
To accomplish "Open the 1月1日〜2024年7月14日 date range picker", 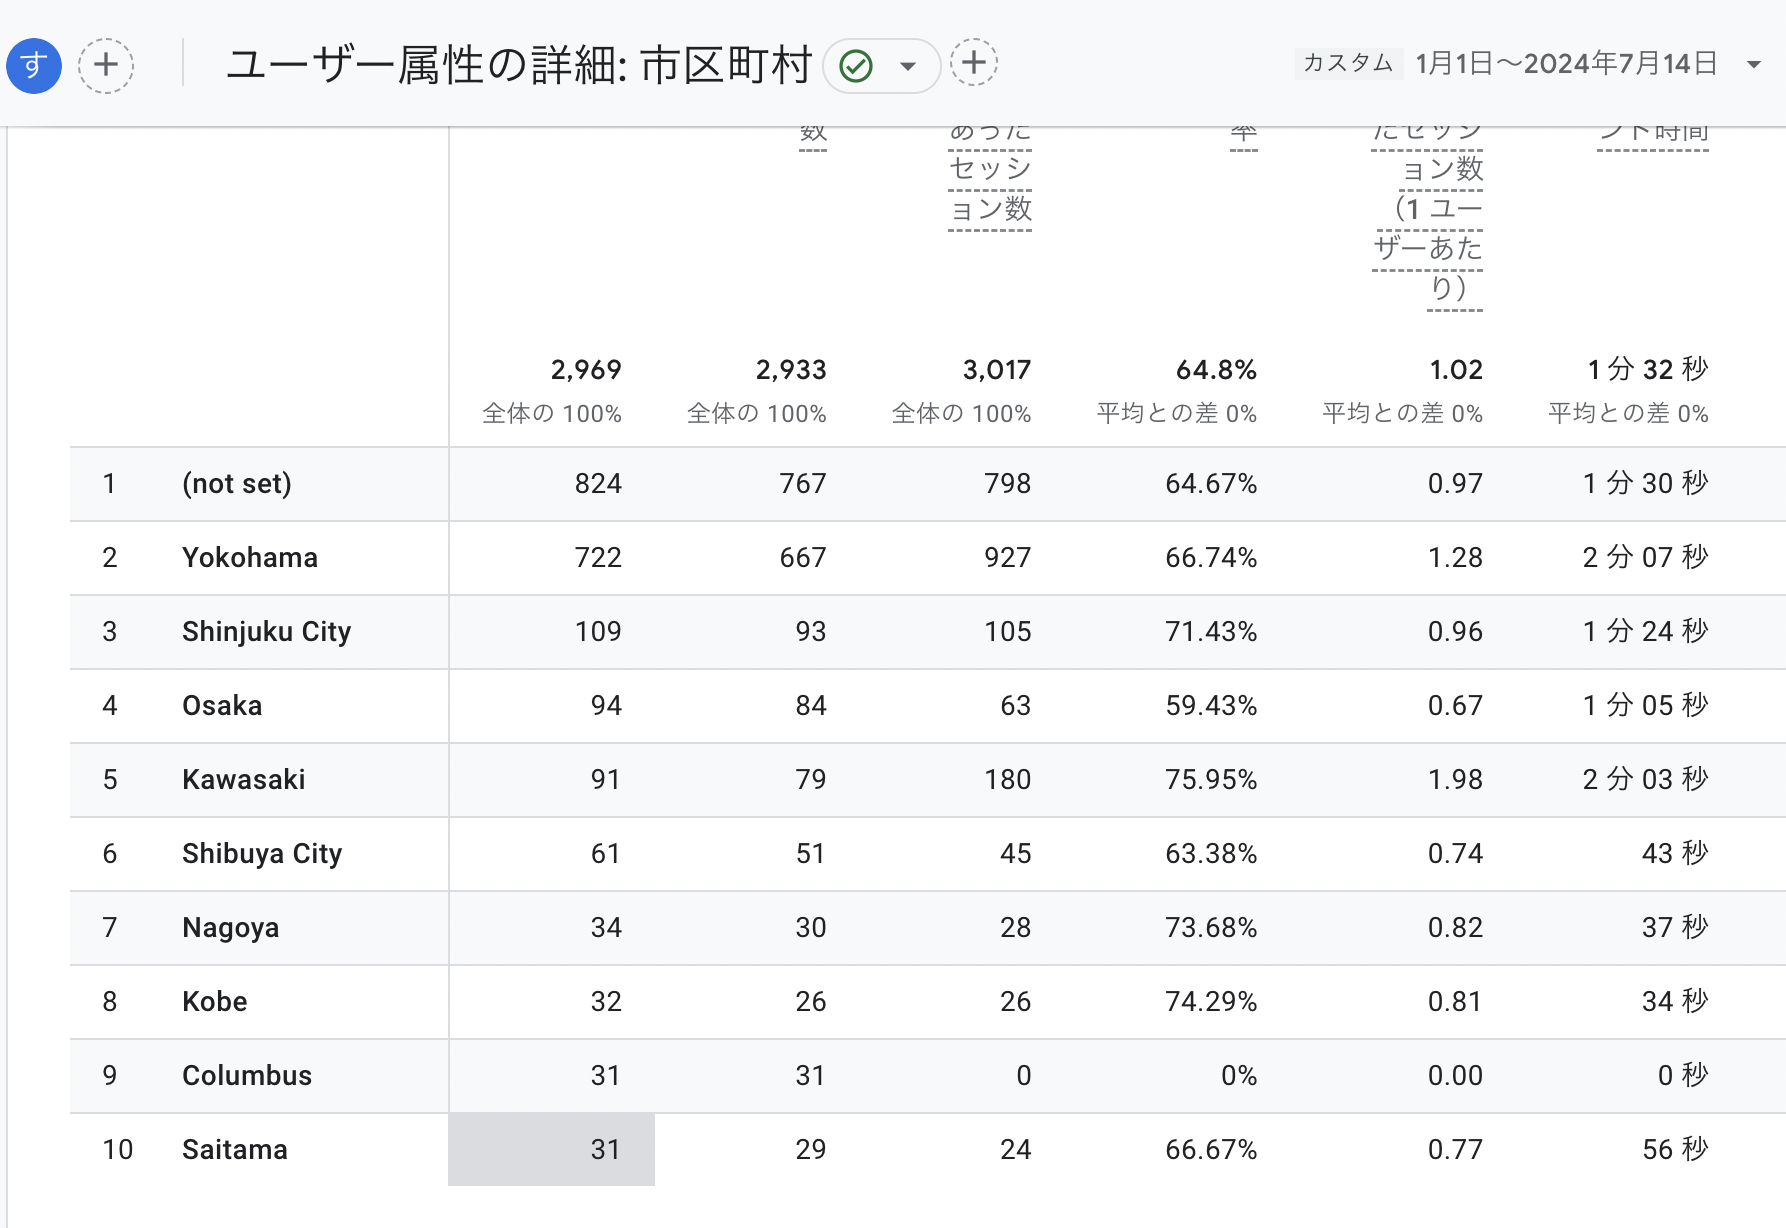I will pos(1566,64).
